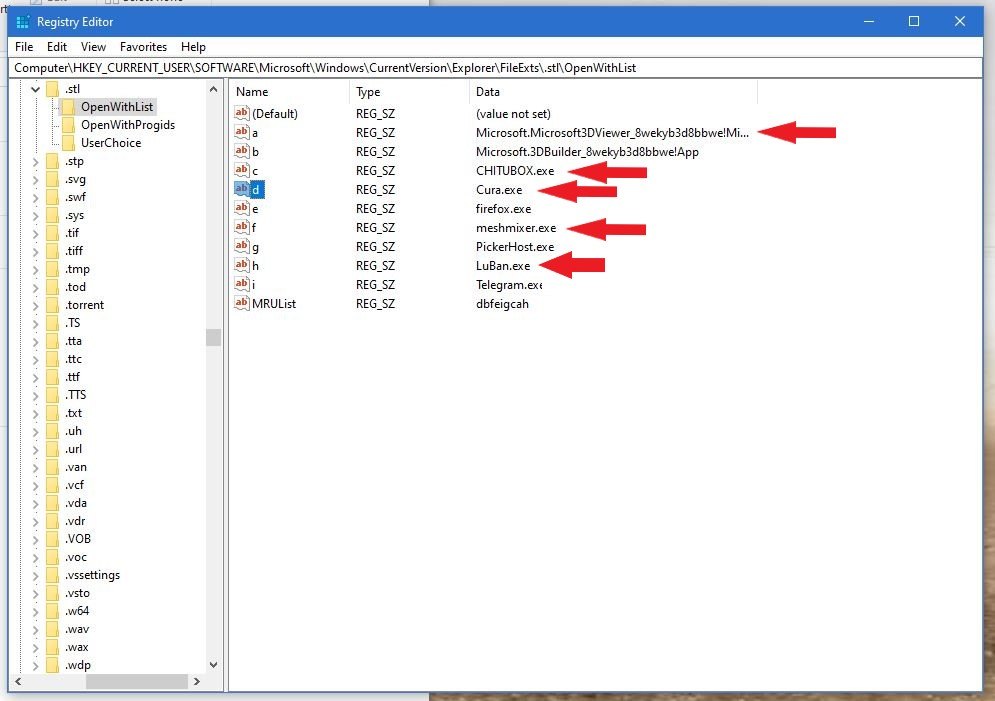Click the Registry Editor title bar app icon
The image size is (995, 701).
tap(23, 22)
